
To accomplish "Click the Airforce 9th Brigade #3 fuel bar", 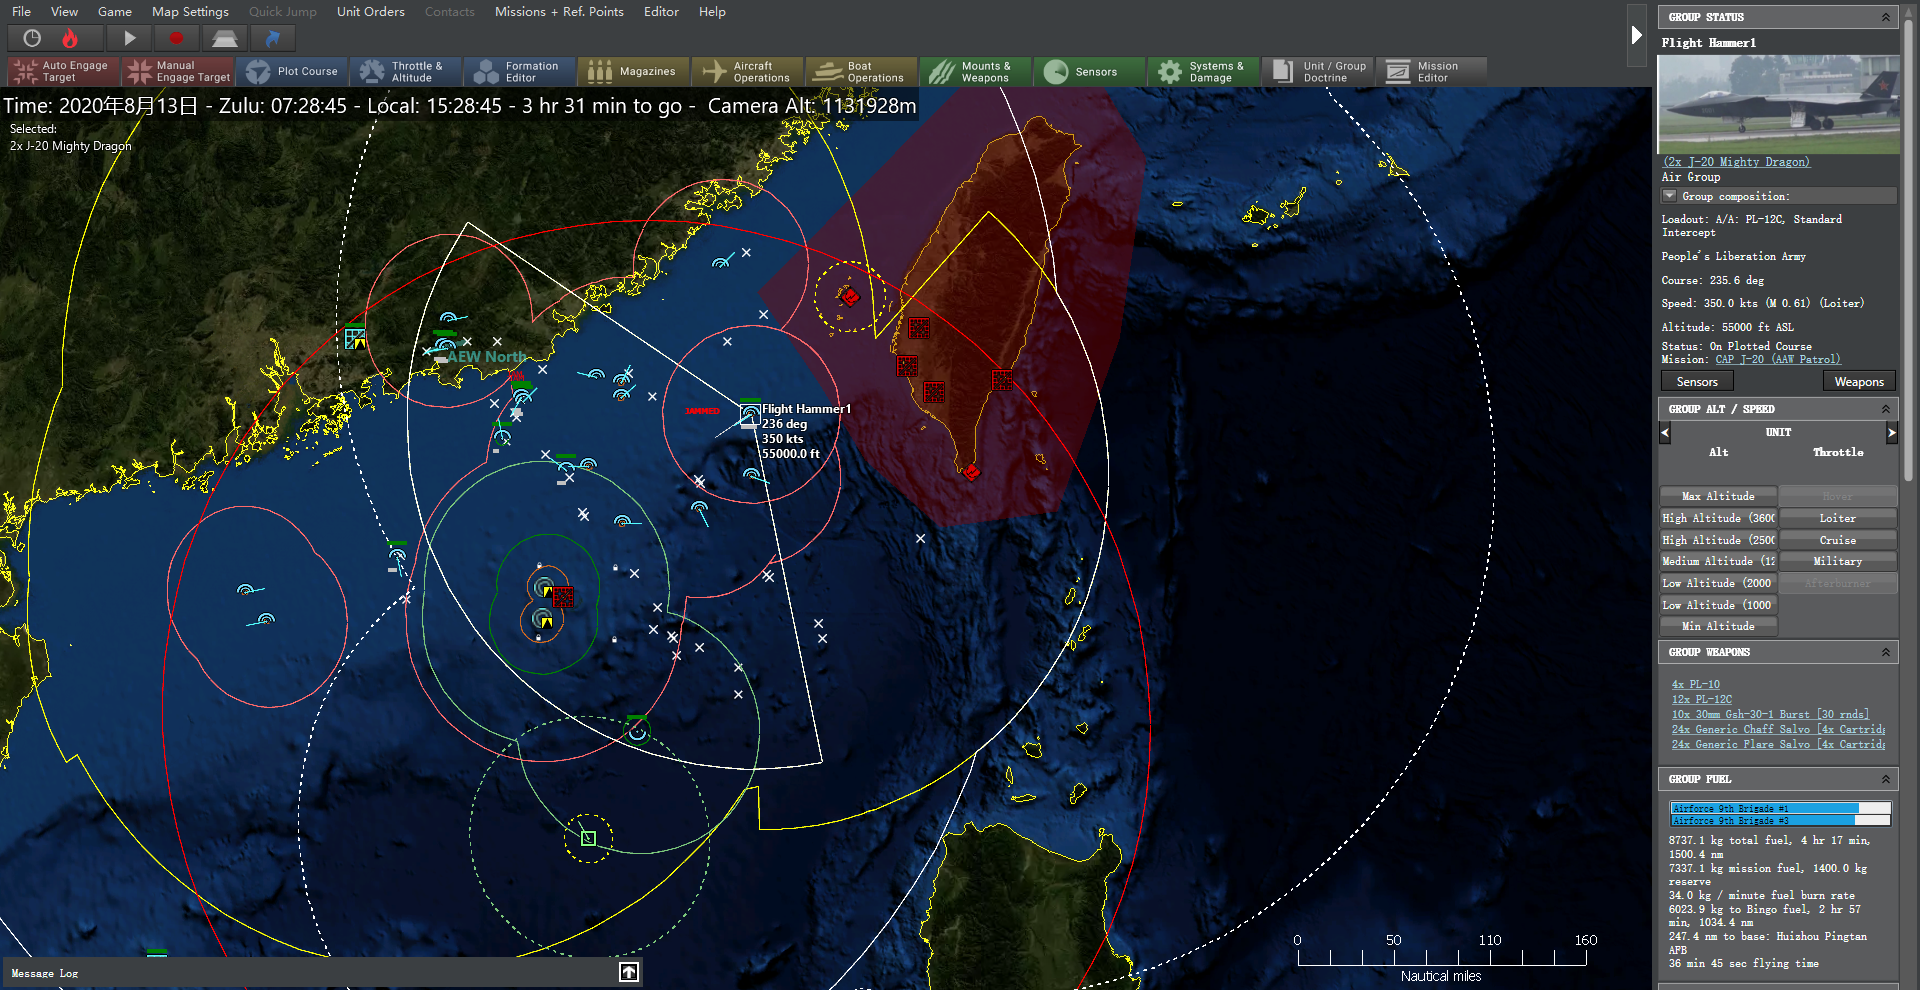I will pyautogui.click(x=1781, y=820).
